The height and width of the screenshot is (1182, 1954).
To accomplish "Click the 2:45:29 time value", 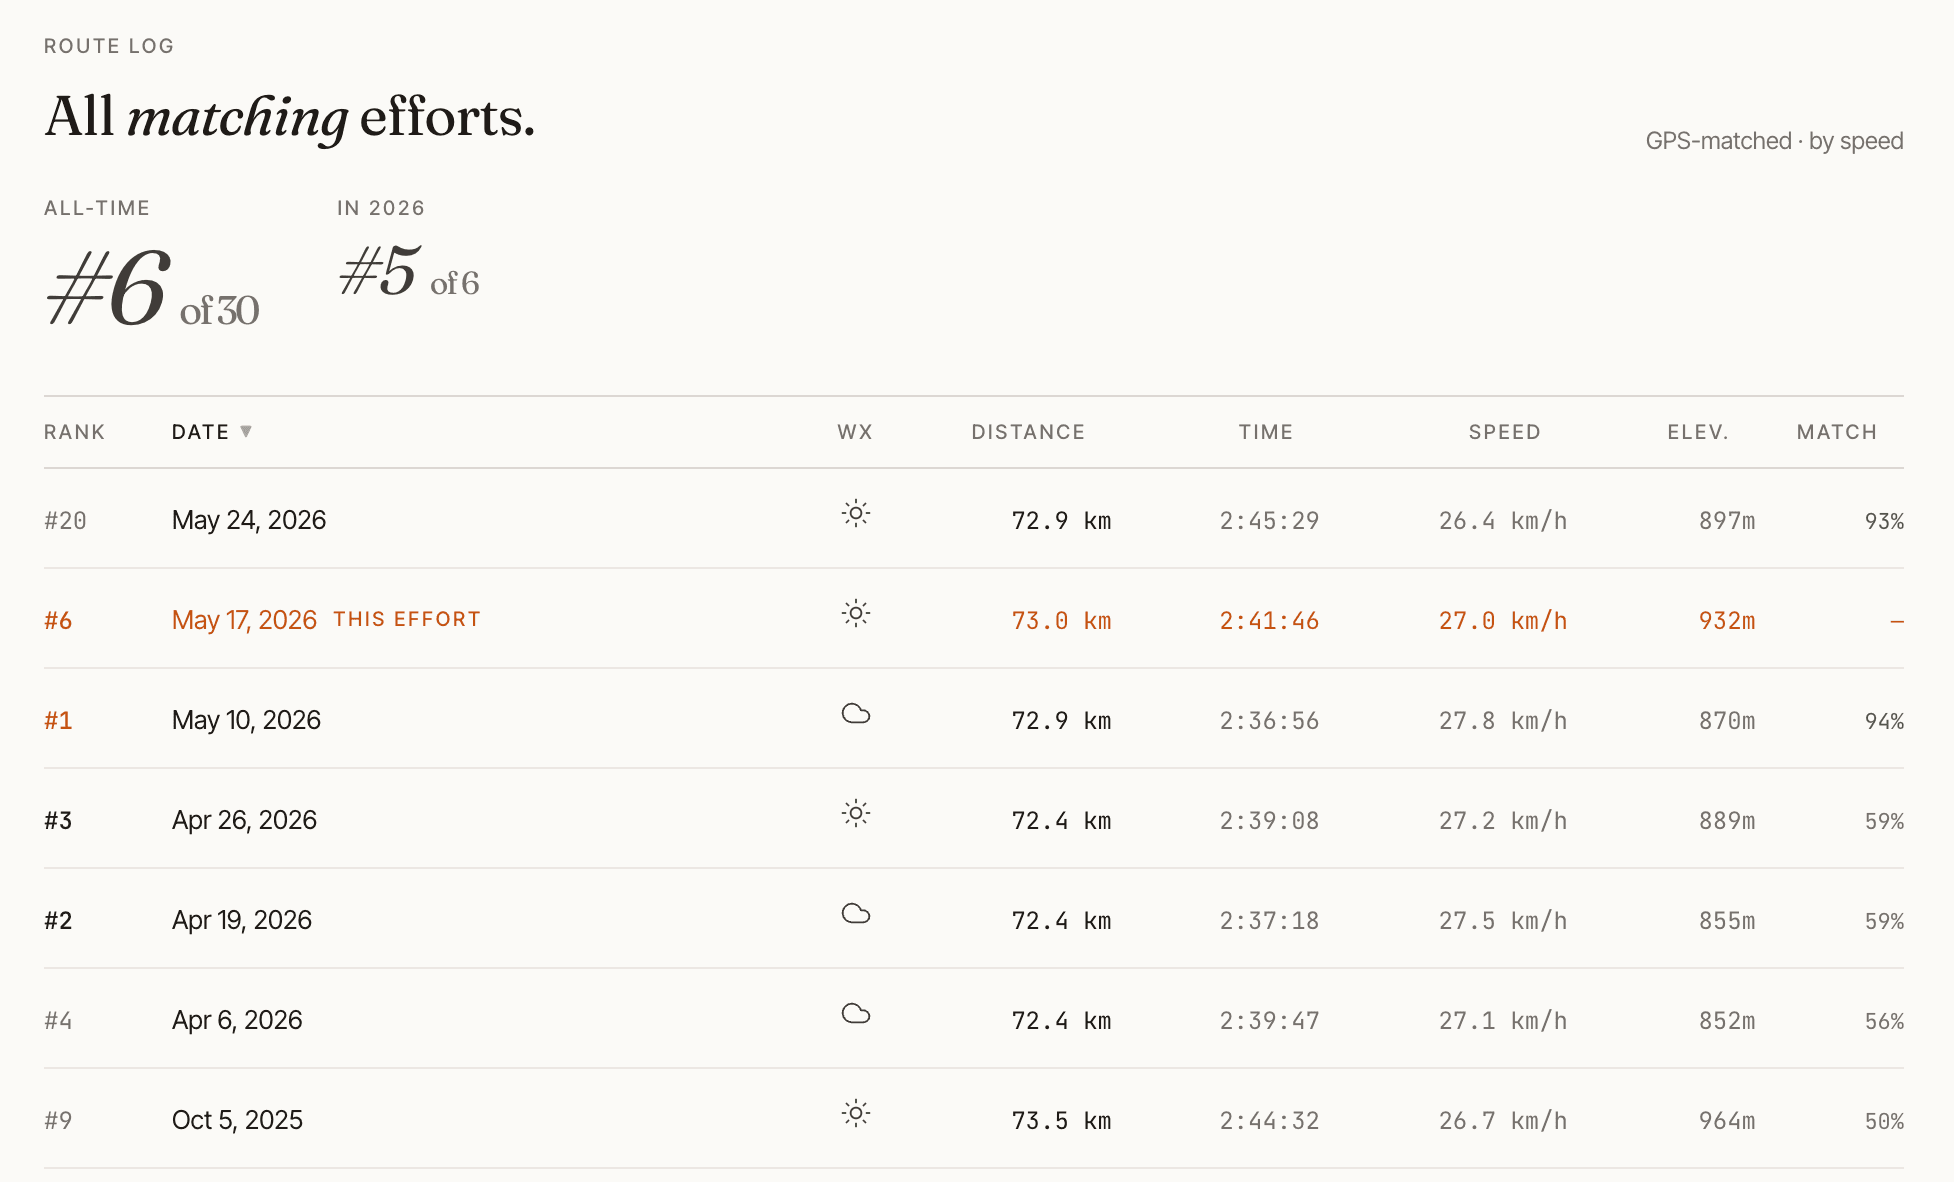I will (x=1269, y=521).
